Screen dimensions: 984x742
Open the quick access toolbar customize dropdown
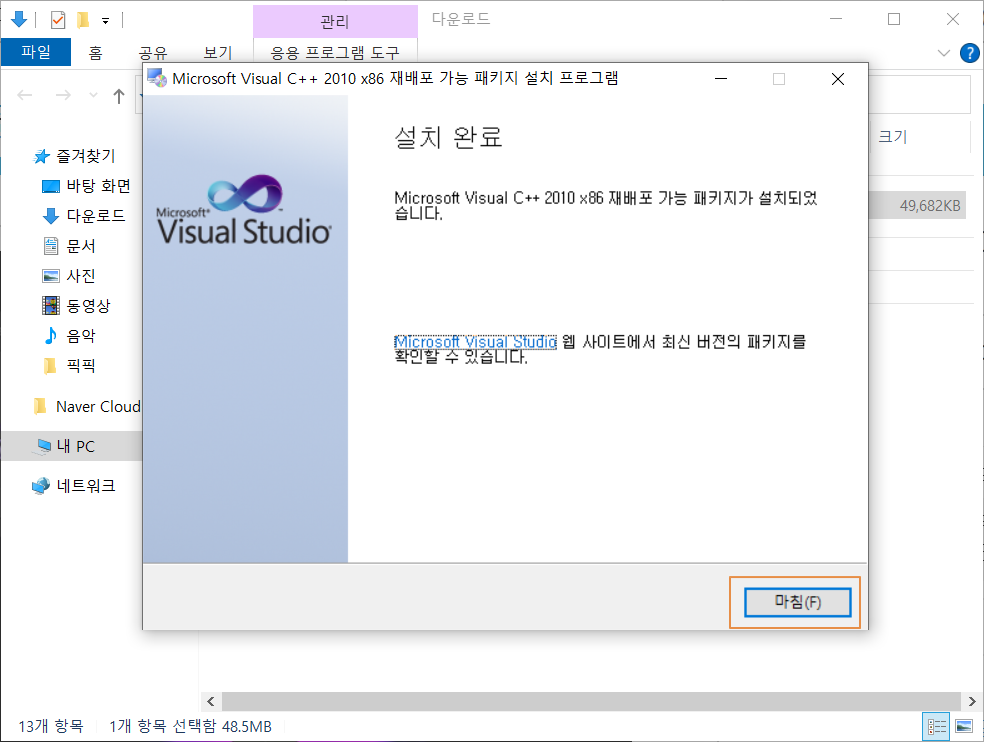click(x=105, y=21)
